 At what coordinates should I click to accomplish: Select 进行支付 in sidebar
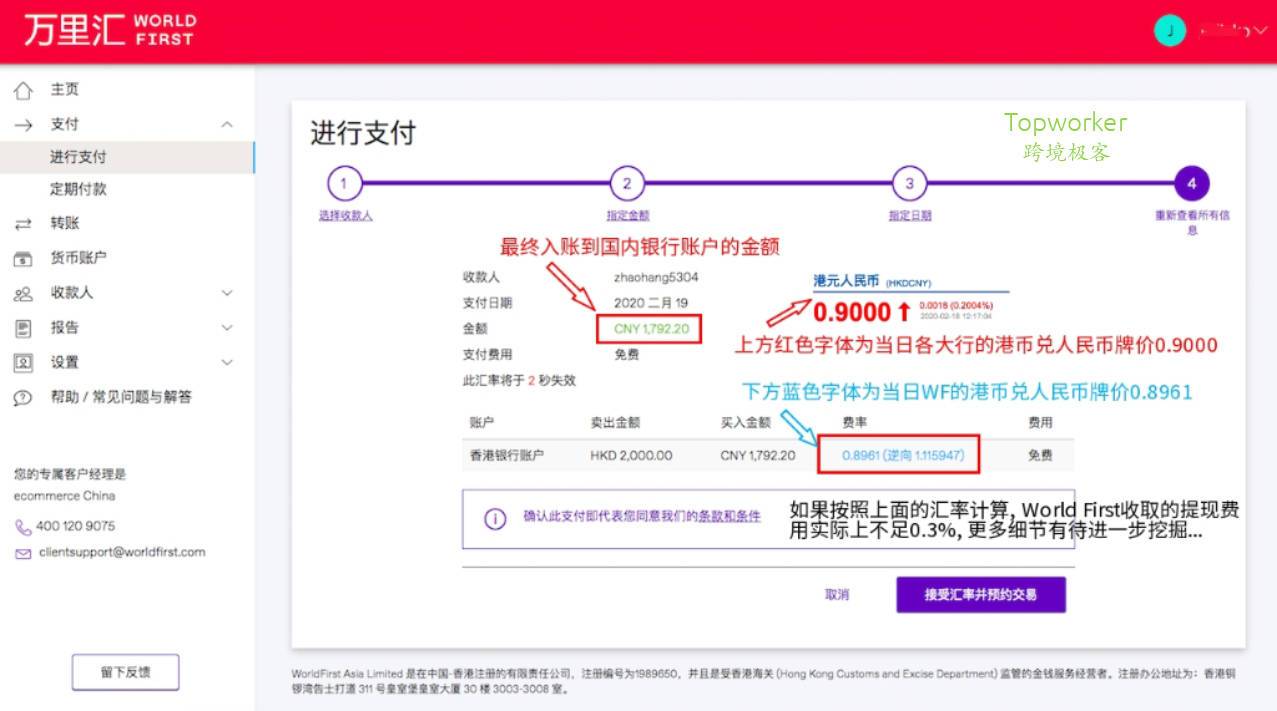point(78,157)
